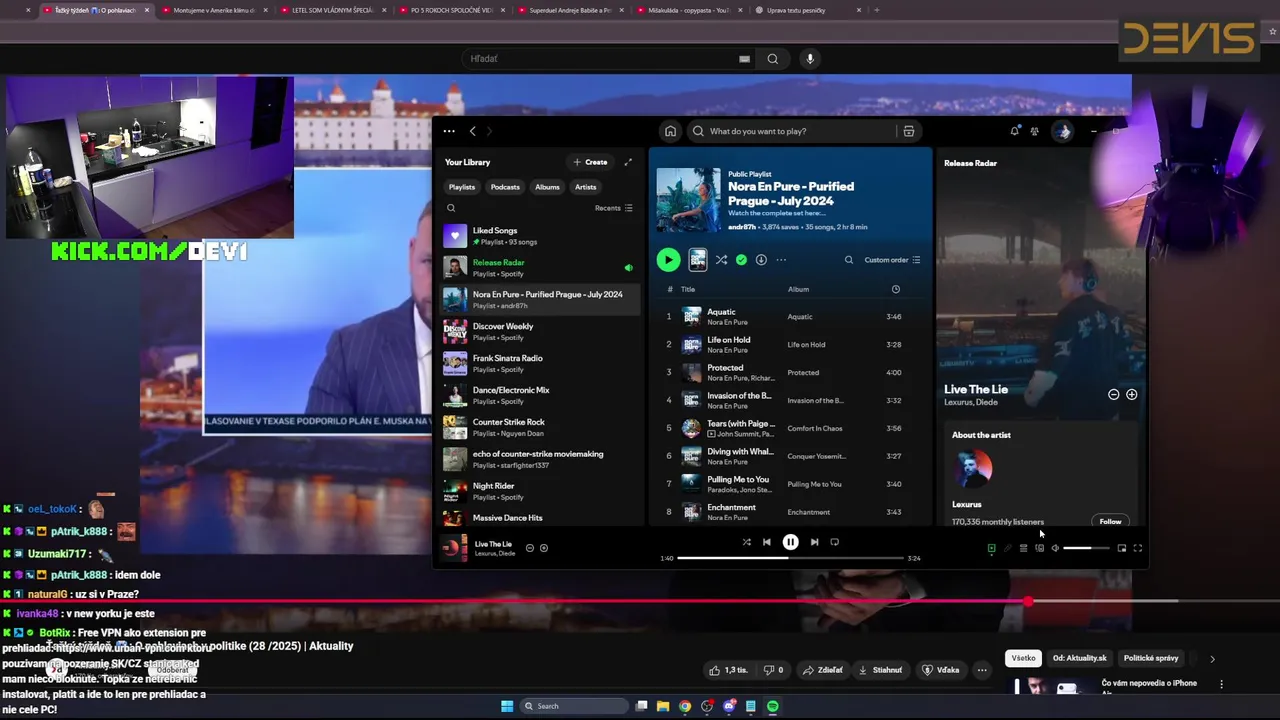Toggle shuffle in the bottom player bar
1280x720 pixels.
pos(746,542)
